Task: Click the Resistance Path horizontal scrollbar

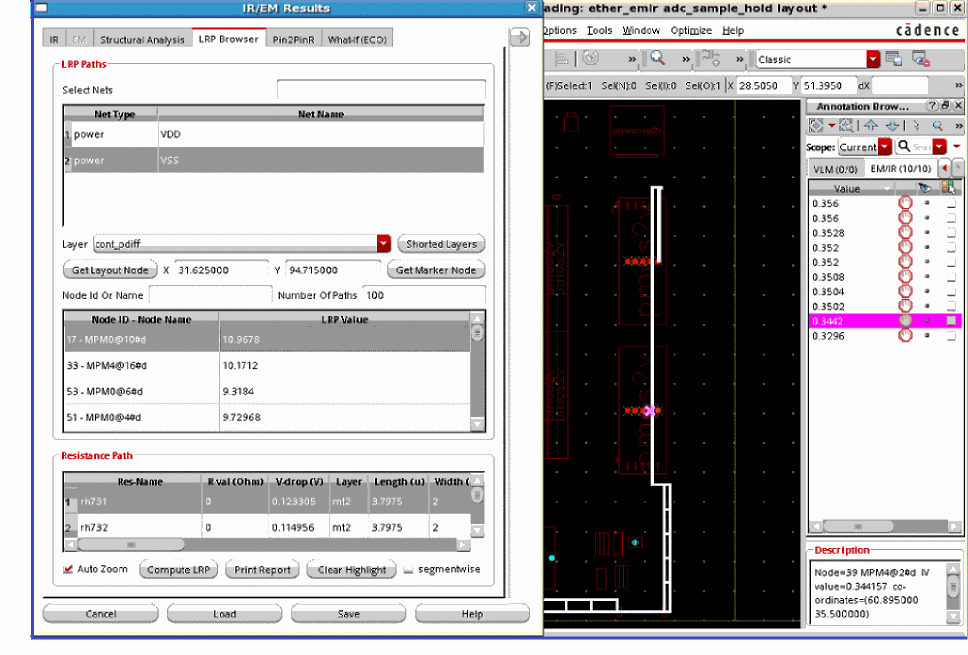Action: (130, 545)
